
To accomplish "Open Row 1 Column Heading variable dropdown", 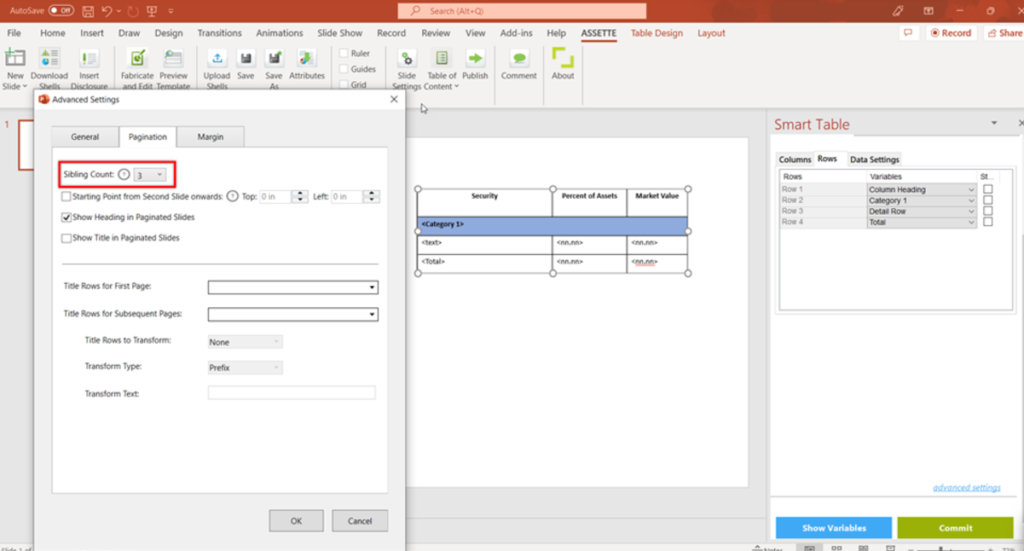I will [921, 189].
